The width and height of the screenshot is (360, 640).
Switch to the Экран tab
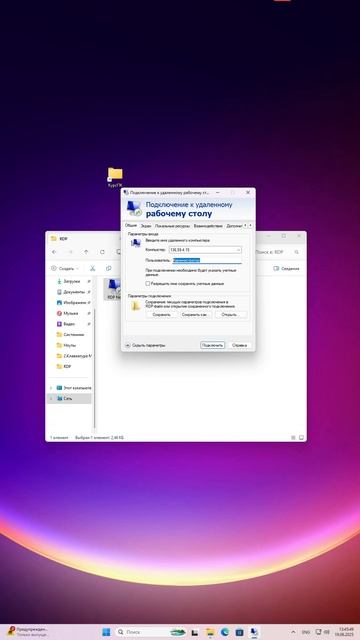point(146,226)
